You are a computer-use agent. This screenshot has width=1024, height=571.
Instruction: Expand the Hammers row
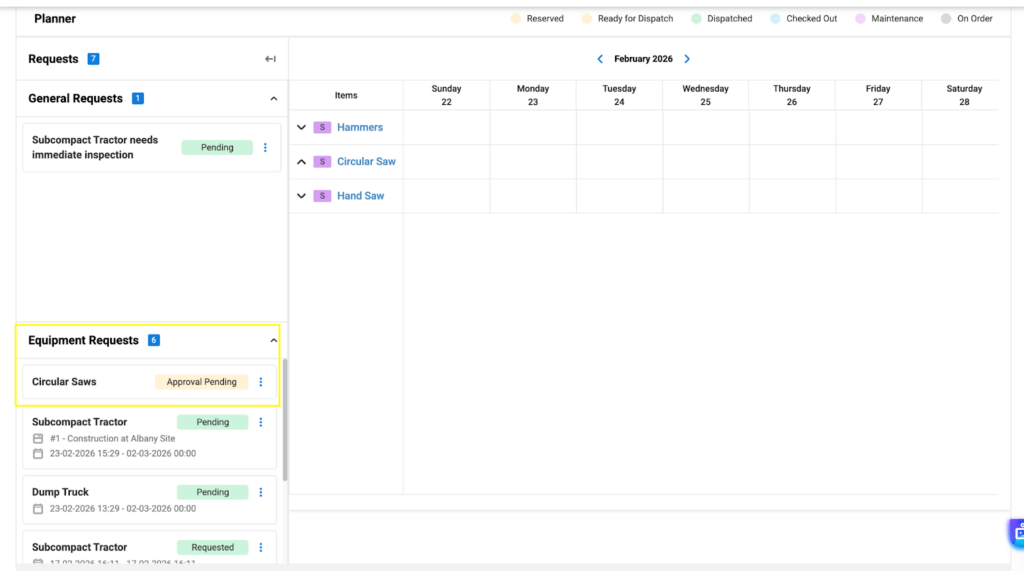click(x=301, y=128)
